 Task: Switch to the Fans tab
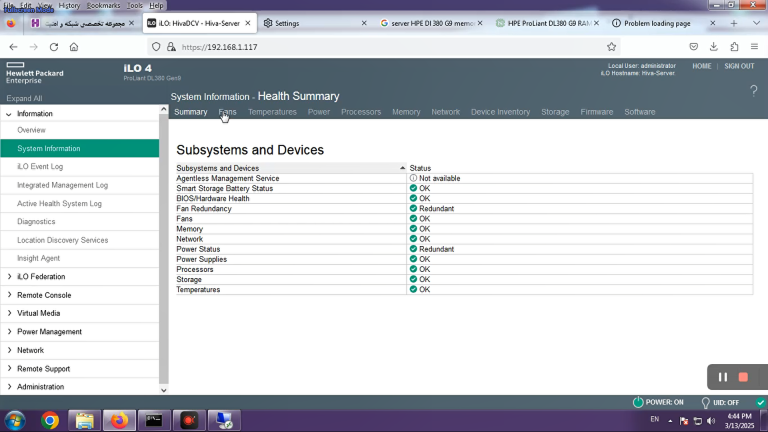click(227, 112)
